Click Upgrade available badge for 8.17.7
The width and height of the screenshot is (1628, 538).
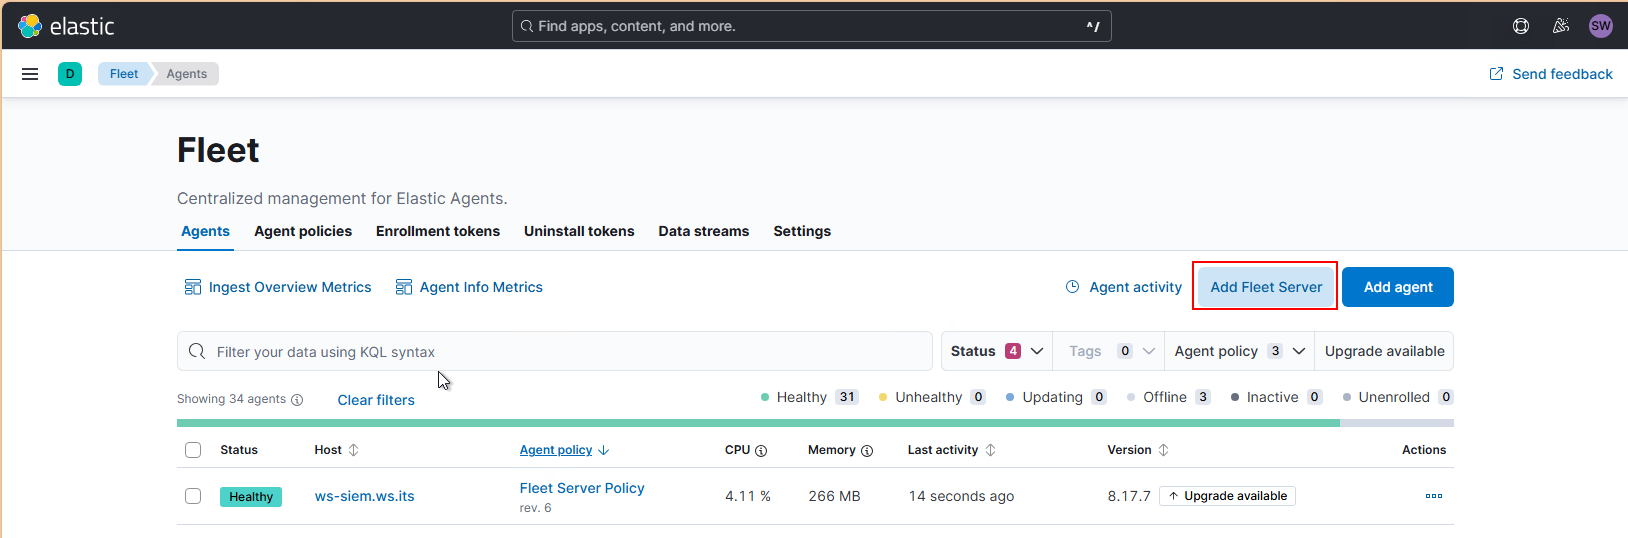point(1227,496)
